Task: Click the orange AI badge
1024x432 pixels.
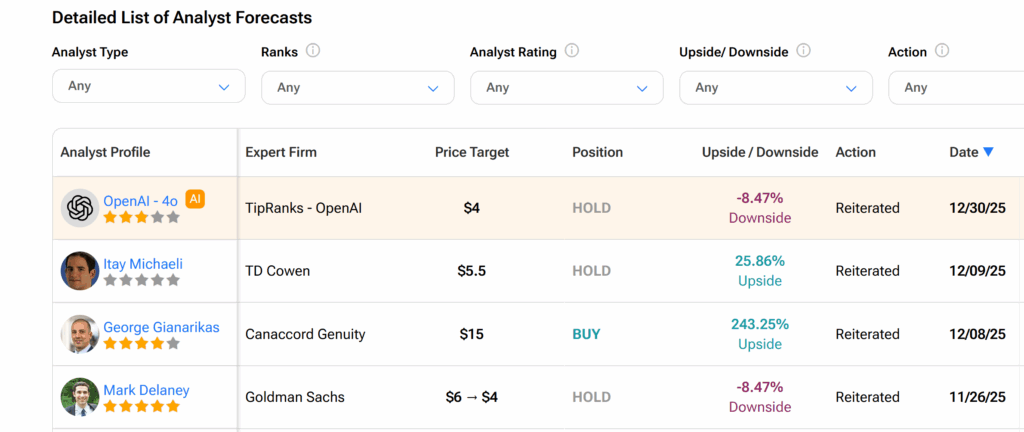Action: [x=196, y=199]
